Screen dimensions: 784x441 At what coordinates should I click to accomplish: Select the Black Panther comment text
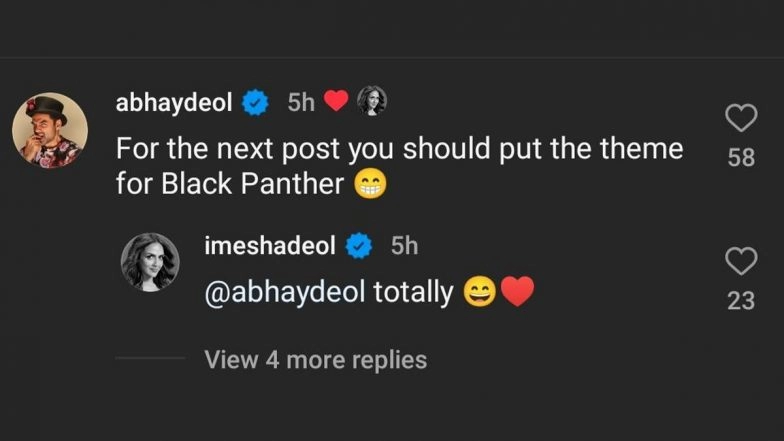pos(398,150)
